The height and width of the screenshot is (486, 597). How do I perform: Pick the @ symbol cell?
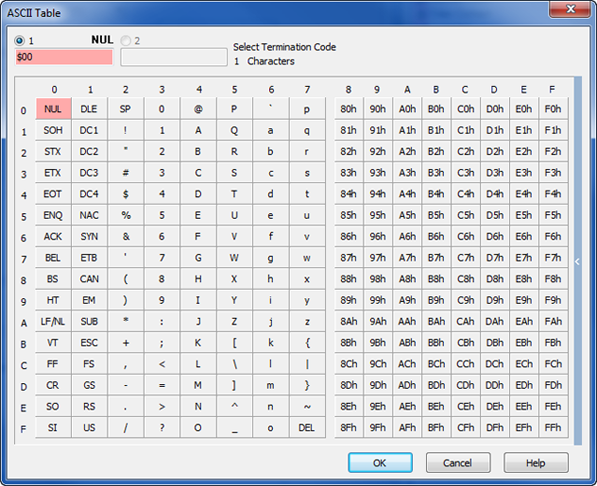pos(198,109)
